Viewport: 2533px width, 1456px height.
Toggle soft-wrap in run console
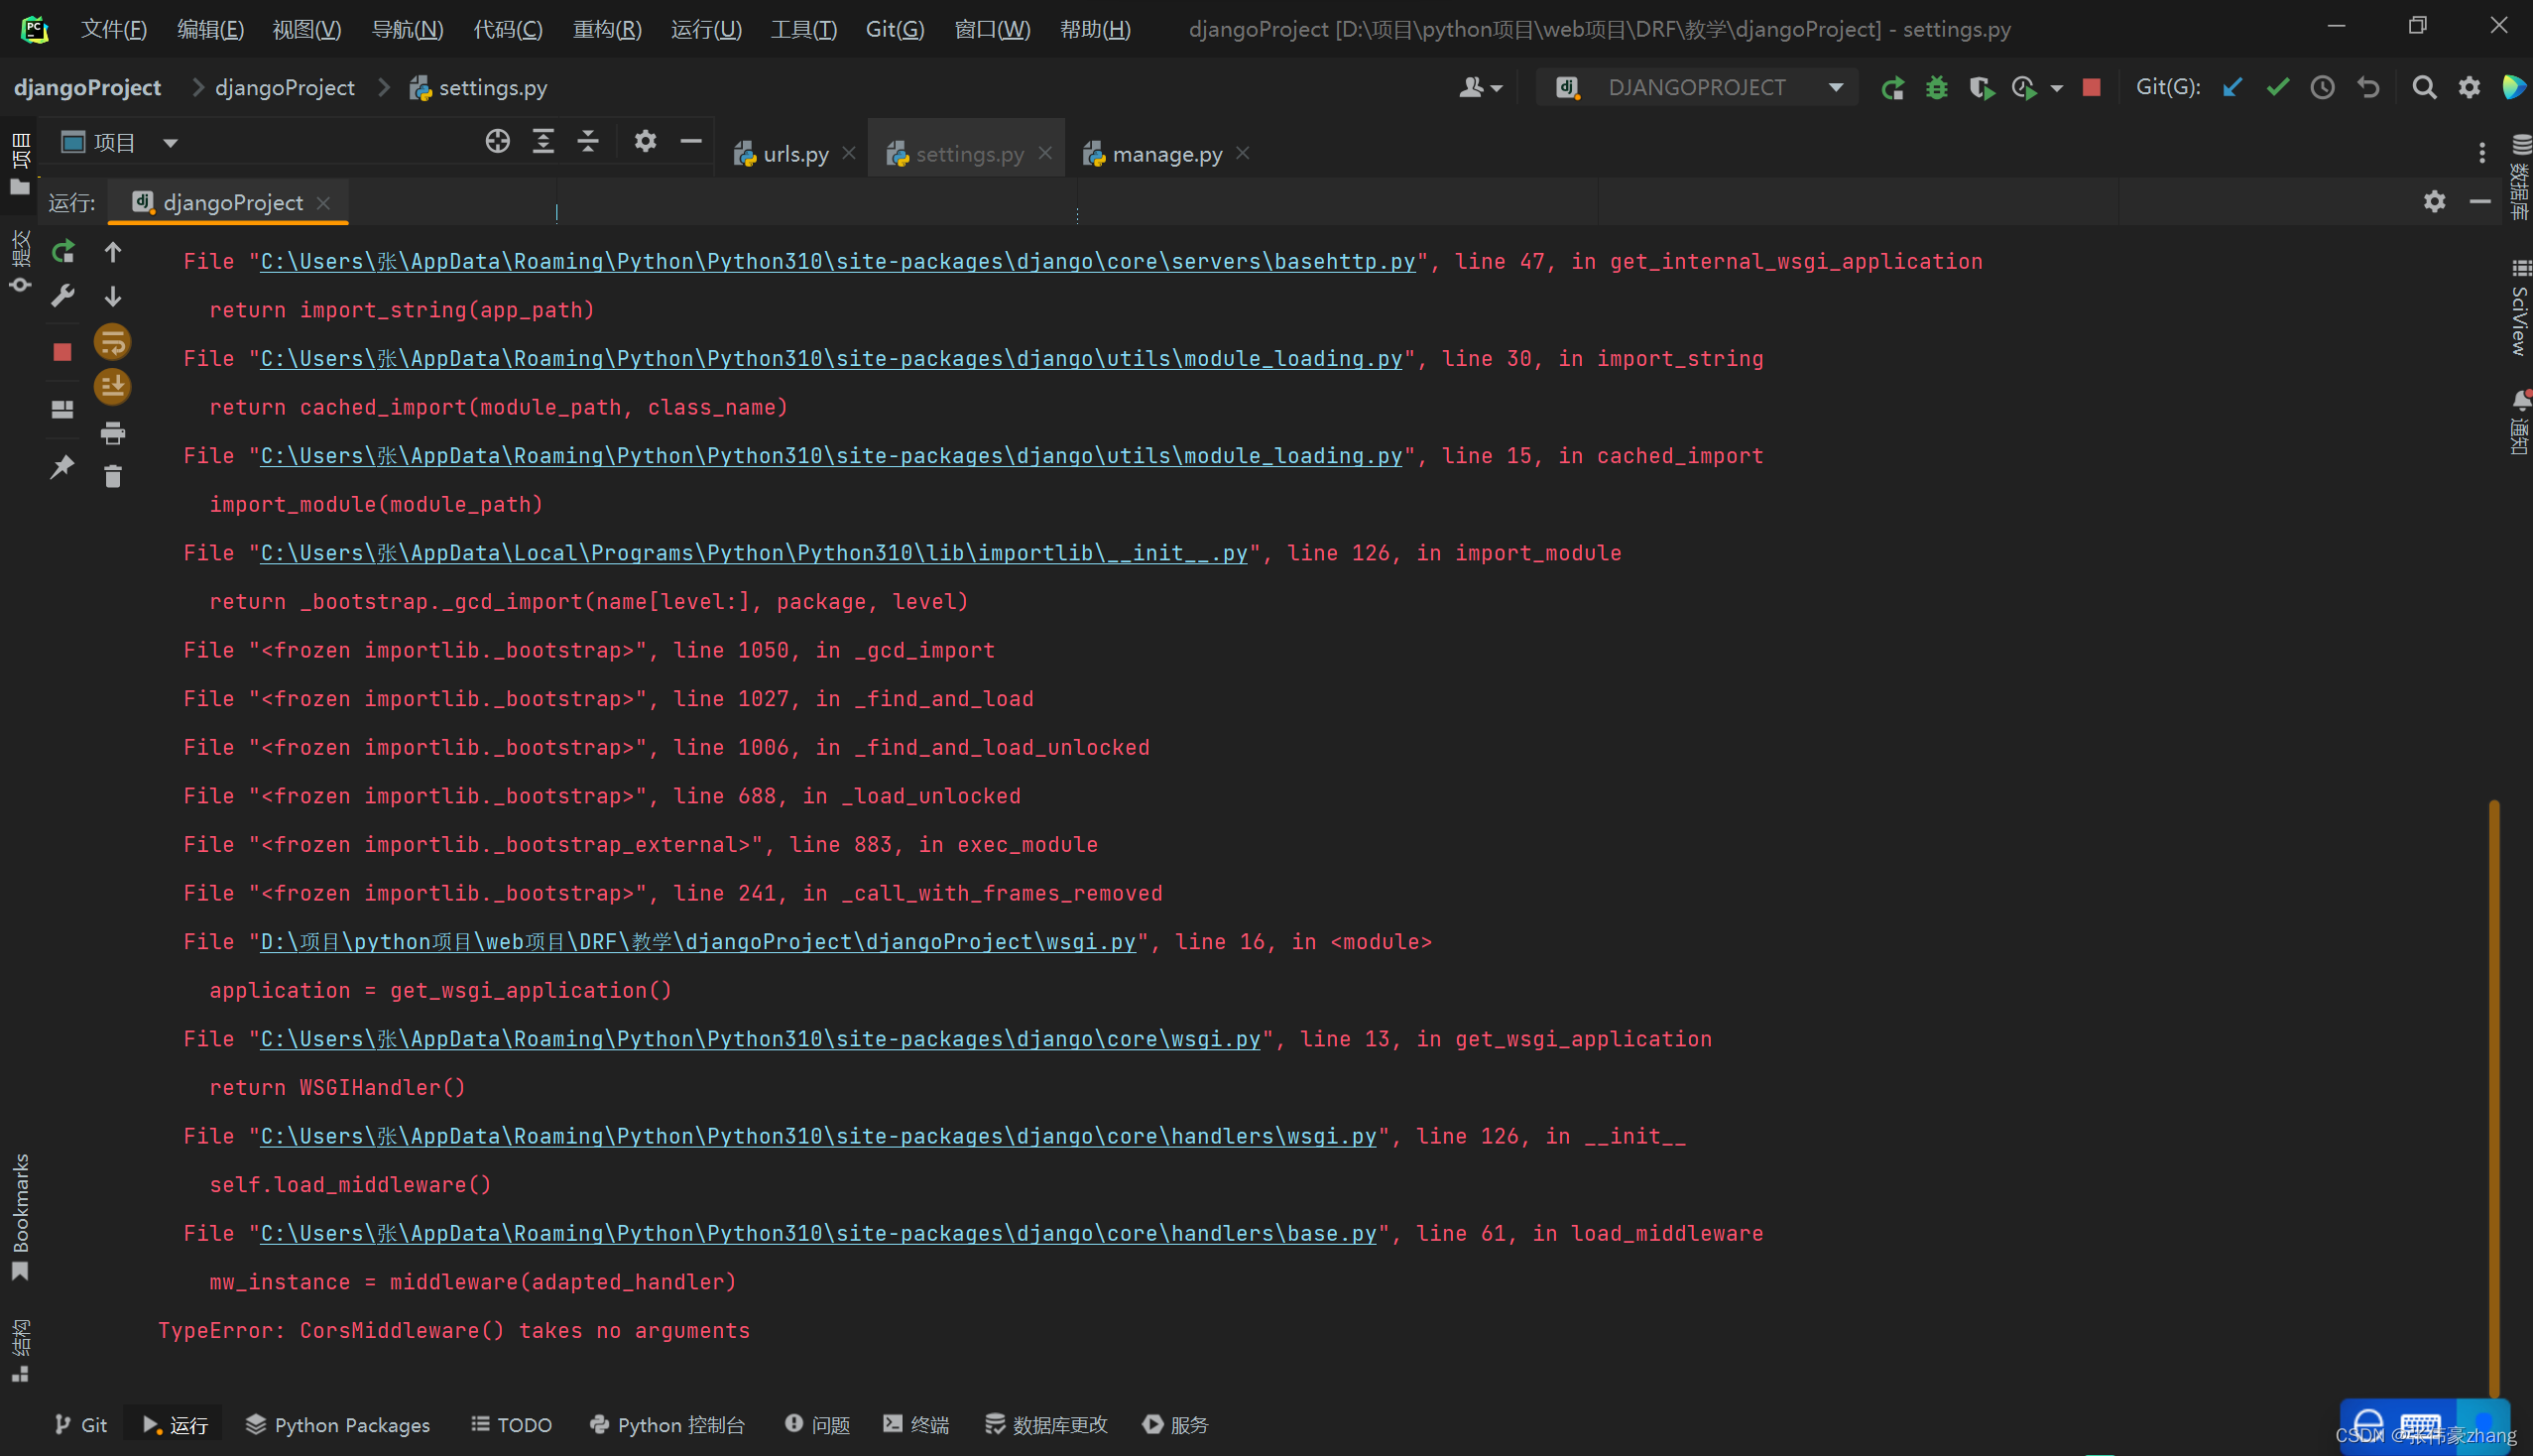[112, 342]
